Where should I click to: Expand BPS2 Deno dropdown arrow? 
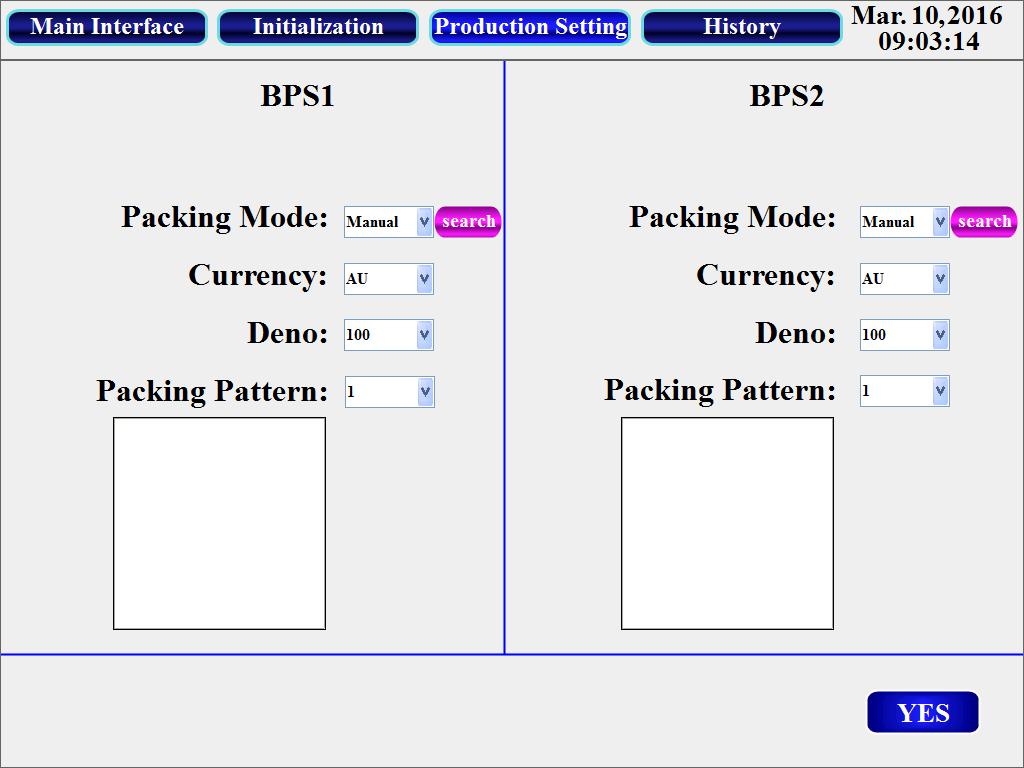940,335
